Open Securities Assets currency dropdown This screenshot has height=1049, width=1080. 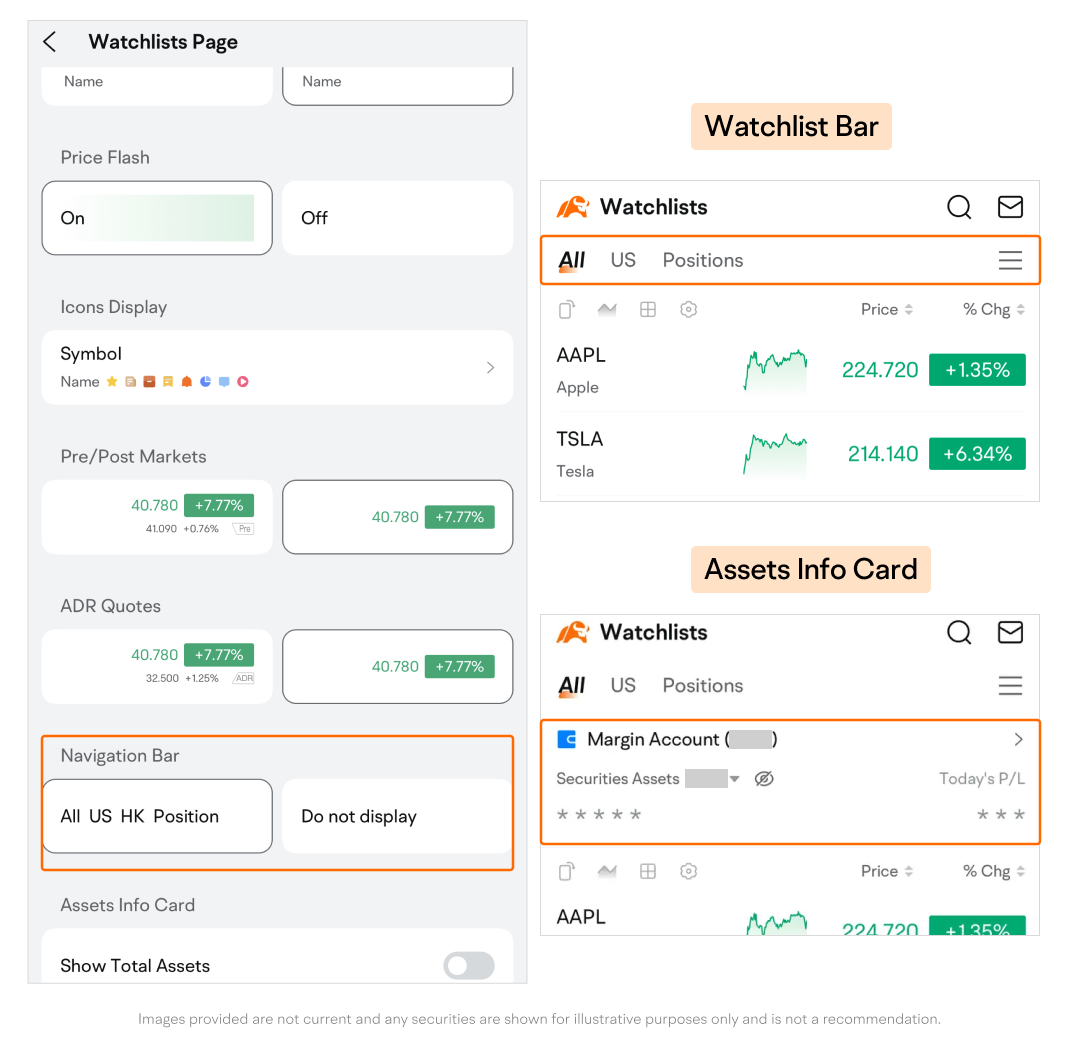pos(734,779)
